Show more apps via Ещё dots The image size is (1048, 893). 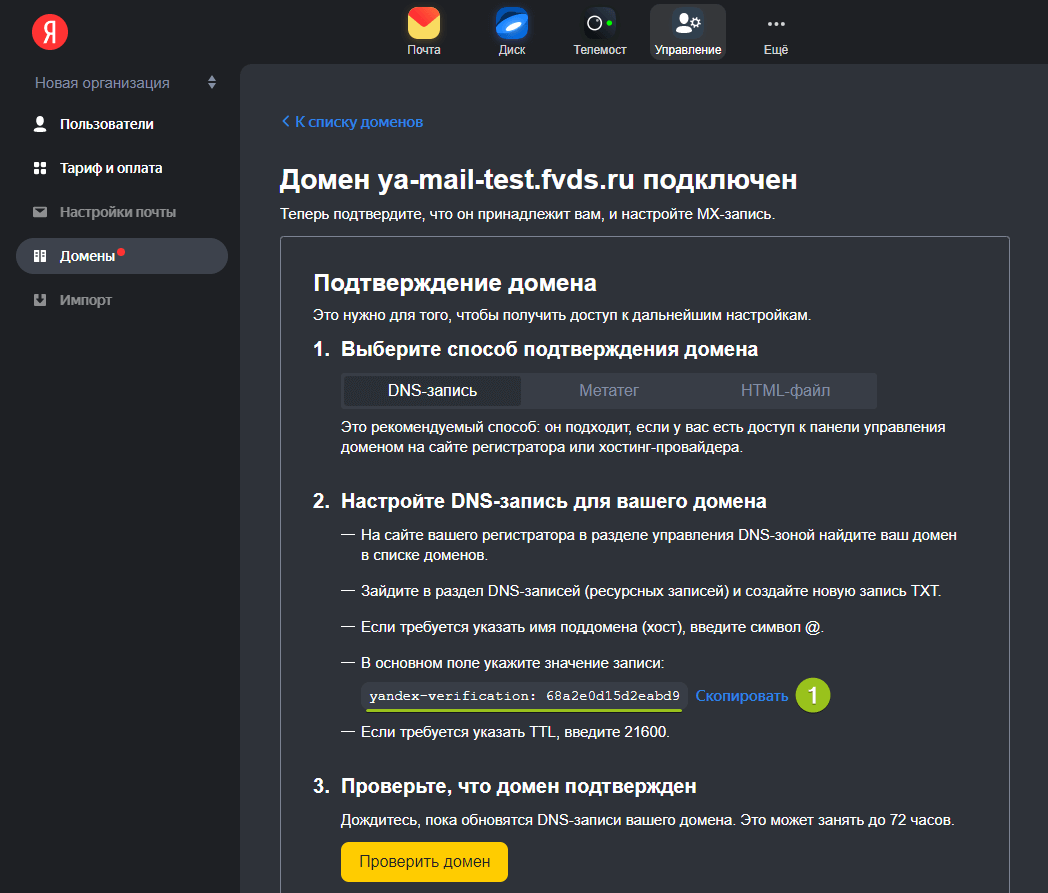point(776,24)
